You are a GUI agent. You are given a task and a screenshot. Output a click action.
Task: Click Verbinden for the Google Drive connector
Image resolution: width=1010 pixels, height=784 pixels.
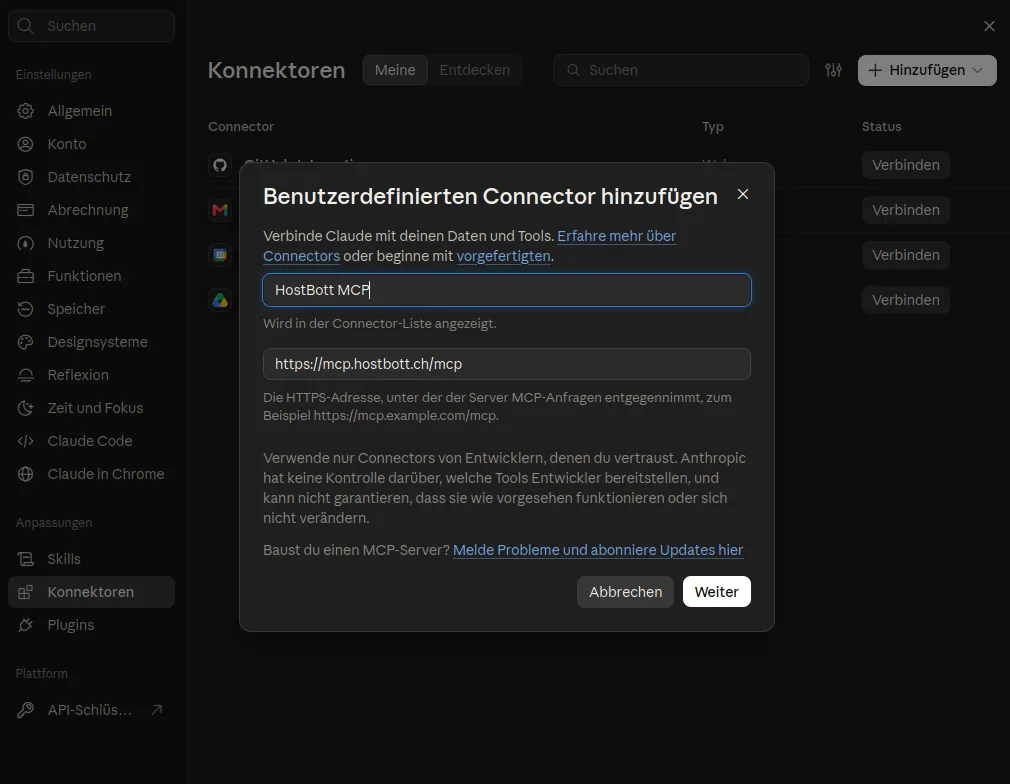(906, 300)
